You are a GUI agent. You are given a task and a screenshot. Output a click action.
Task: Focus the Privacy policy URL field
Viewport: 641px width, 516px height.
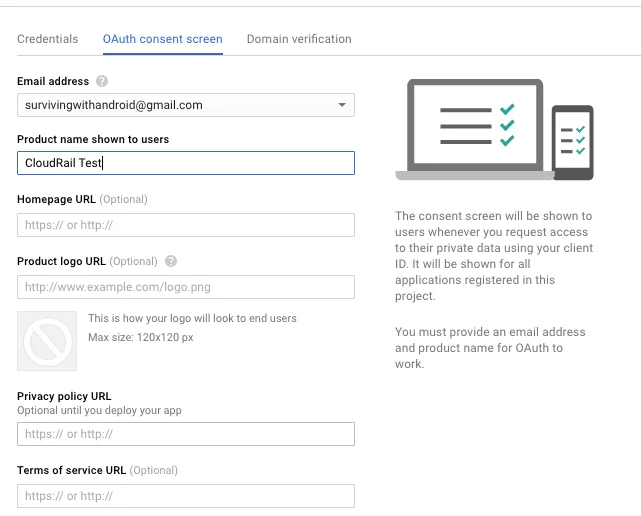(186, 434)
